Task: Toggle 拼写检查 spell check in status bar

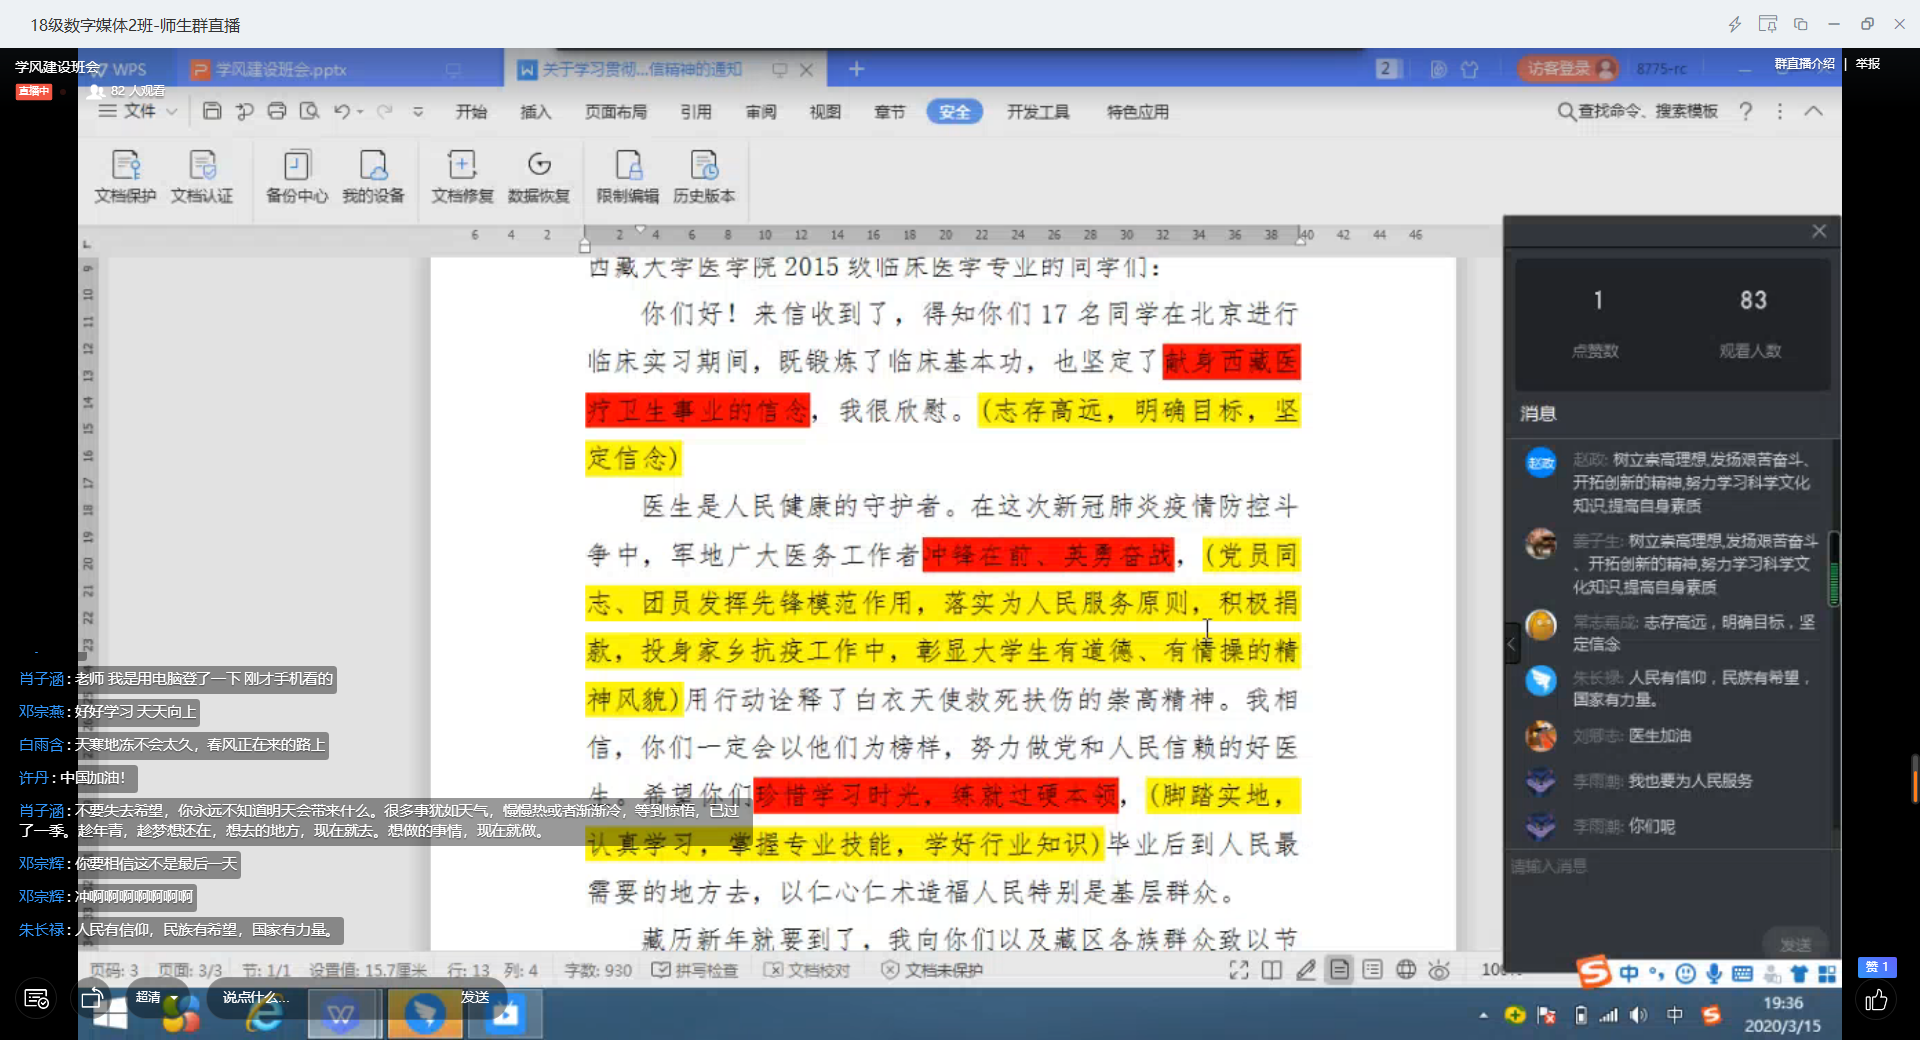Action: coord(695,970)
